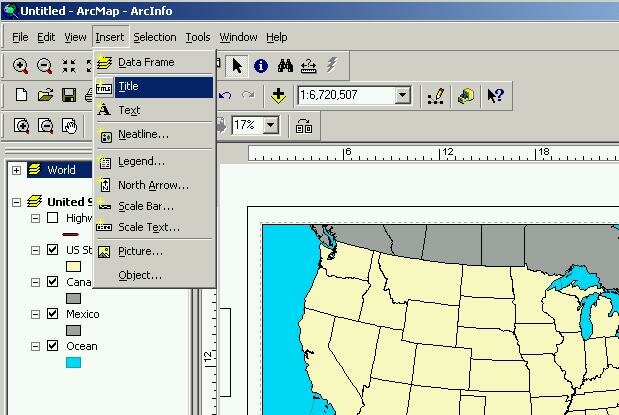Click the Fixed Zoom In arrows icon

(x=69, y=66)
